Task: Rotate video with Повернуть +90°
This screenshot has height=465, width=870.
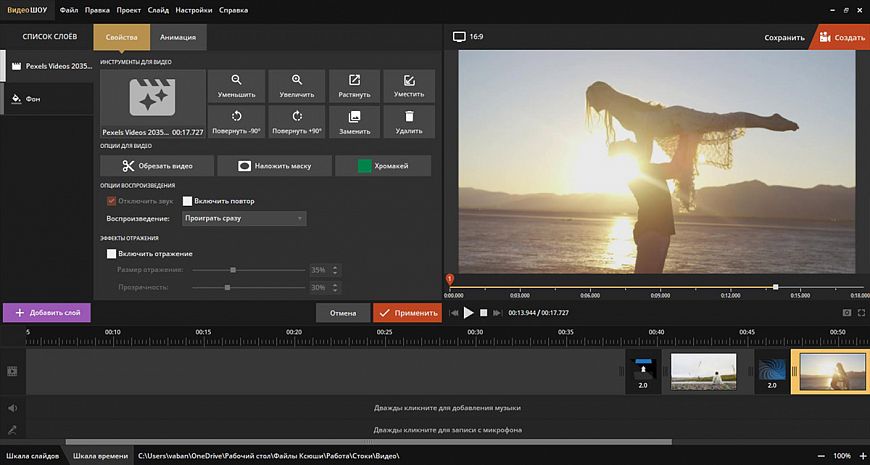Action: click(296, 122)
